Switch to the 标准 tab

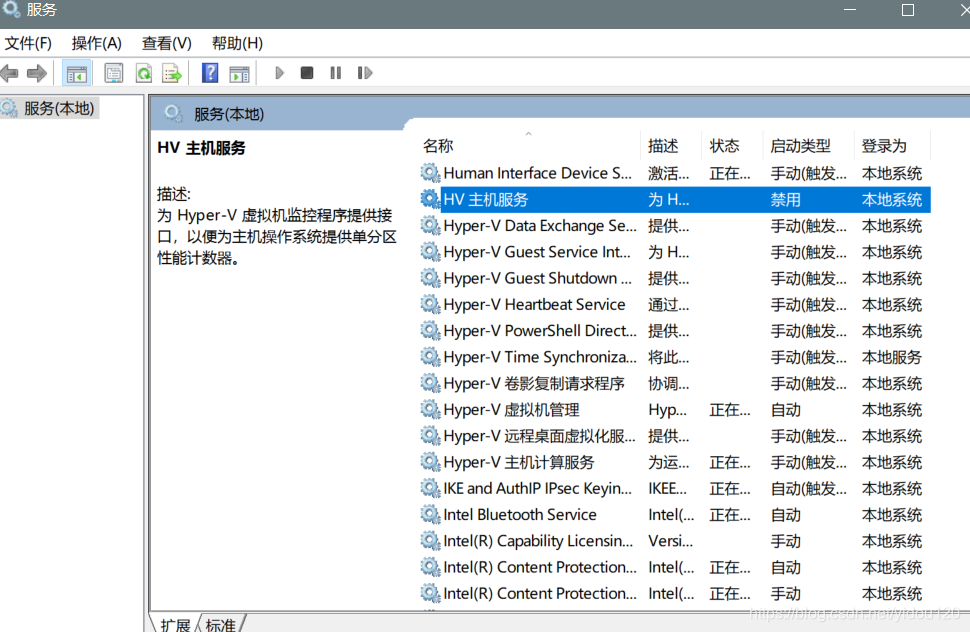point(221,624)
